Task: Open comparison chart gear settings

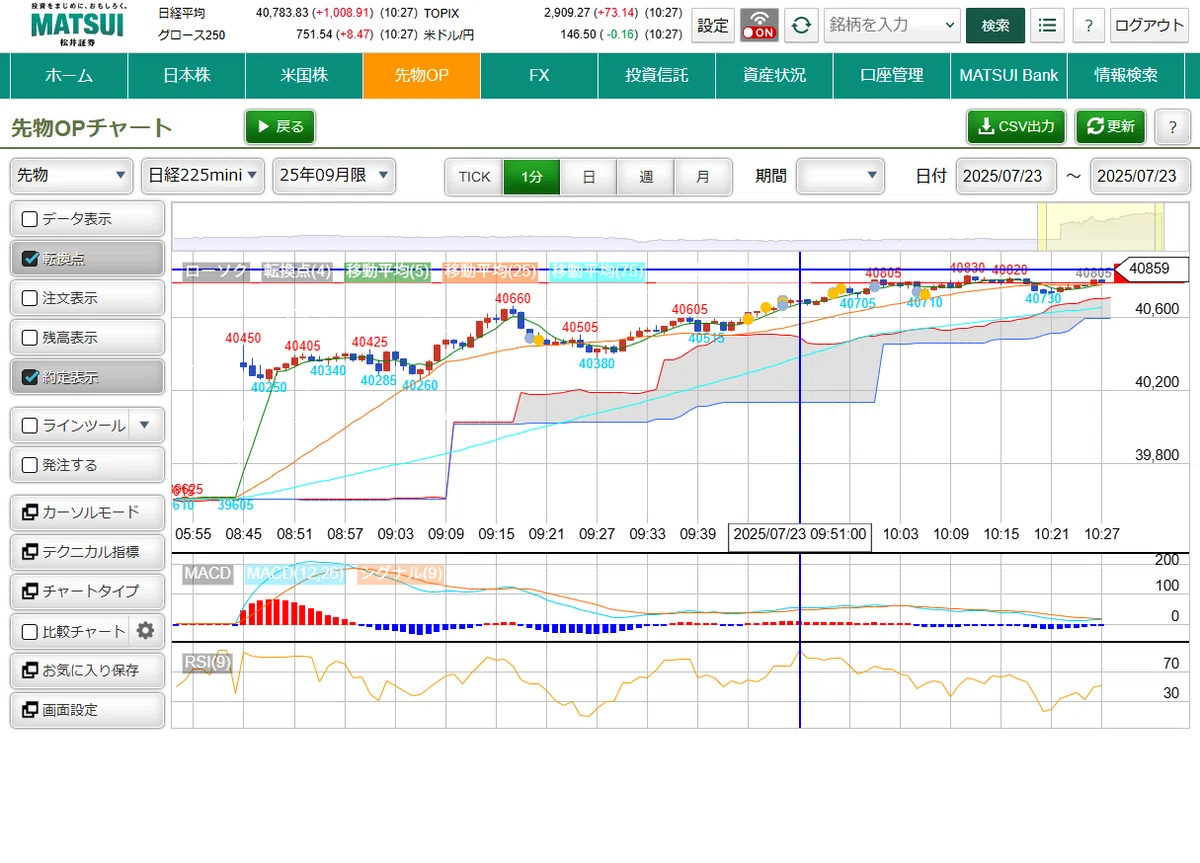Action: click(x=146, y=631)
